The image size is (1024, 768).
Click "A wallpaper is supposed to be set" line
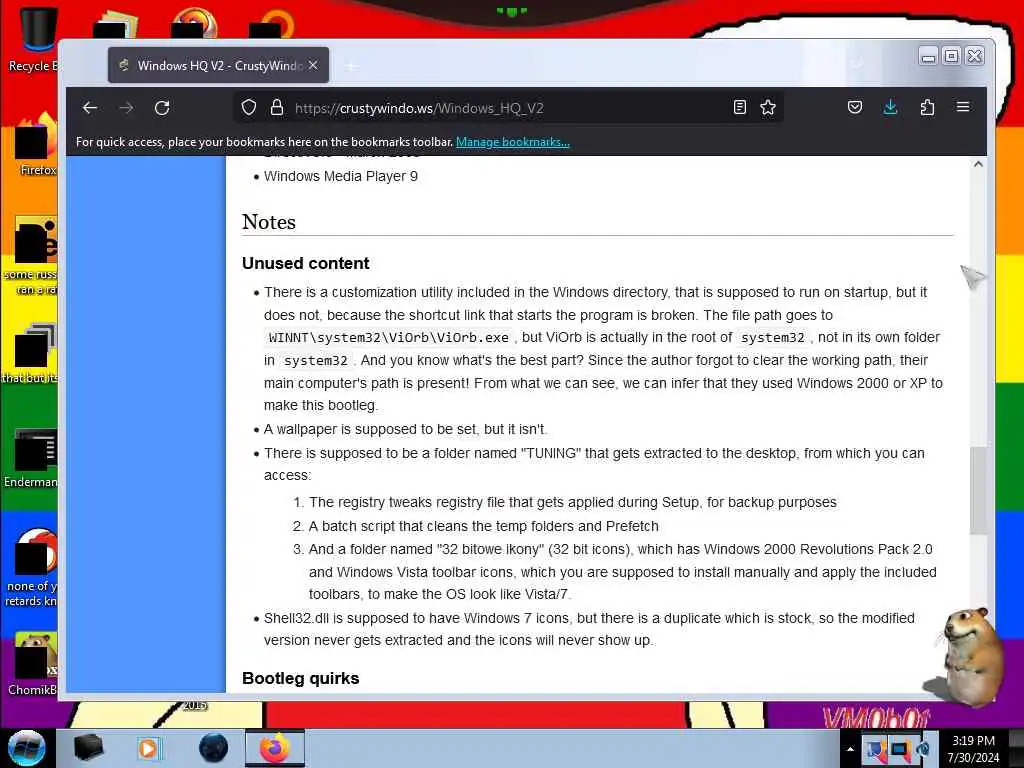pos(405,430)
